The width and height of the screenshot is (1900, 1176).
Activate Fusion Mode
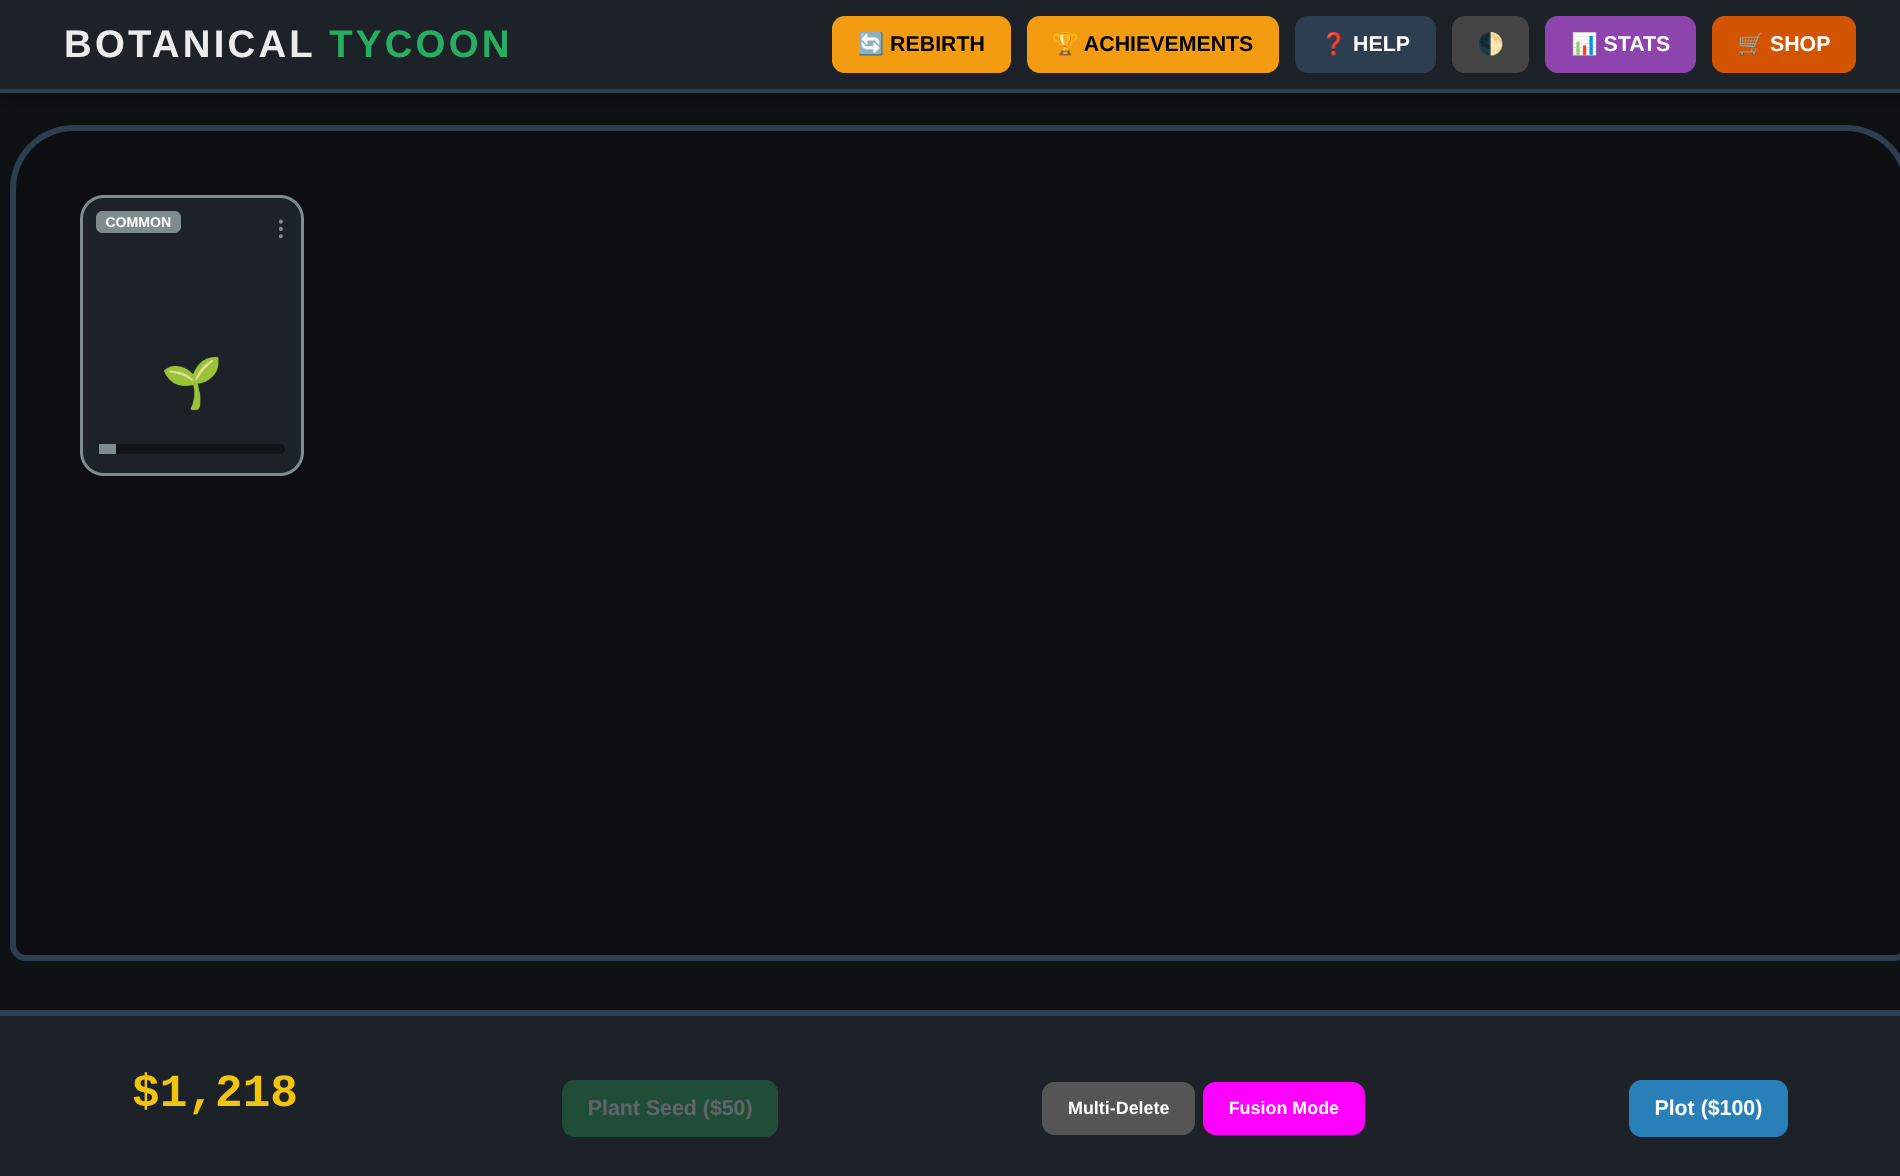[x=1283, y=1108]
